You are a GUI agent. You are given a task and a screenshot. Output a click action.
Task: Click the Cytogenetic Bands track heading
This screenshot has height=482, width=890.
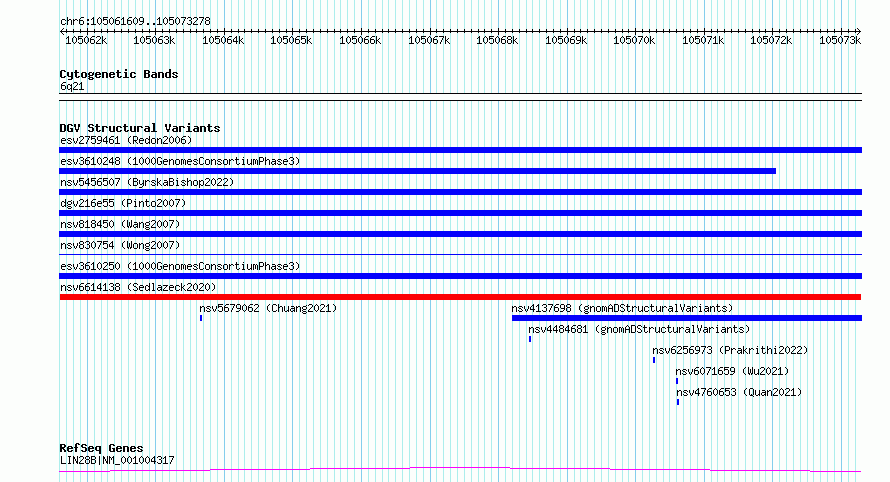pos(119,74)
